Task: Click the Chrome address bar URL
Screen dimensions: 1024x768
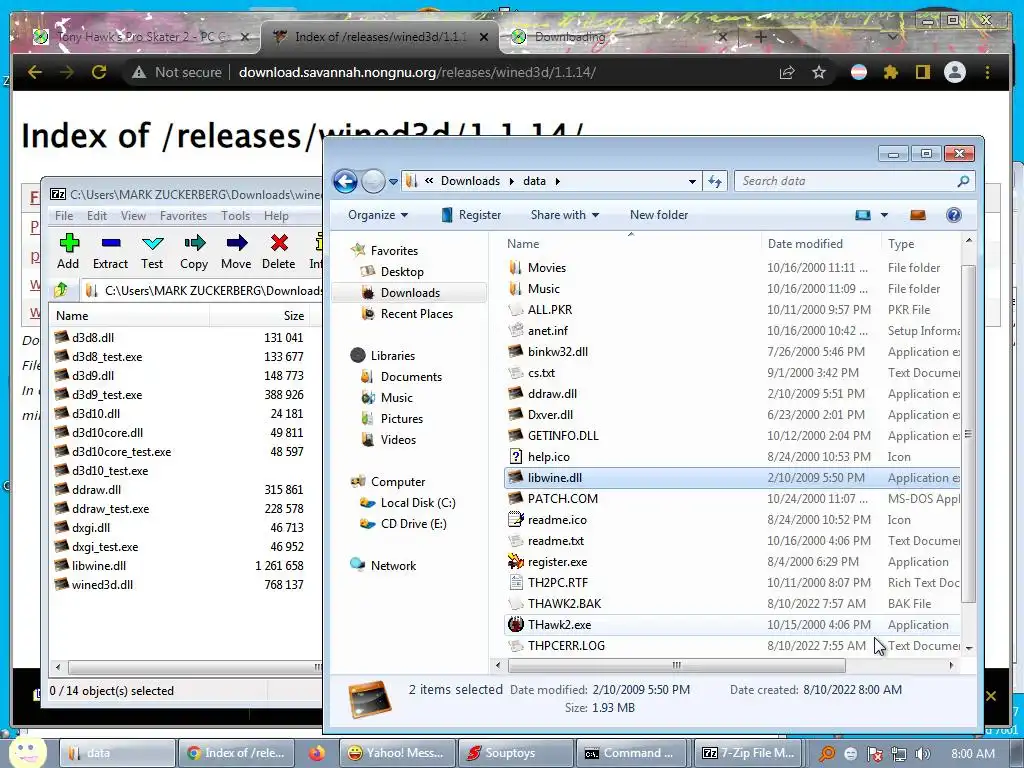Action: click(x=417, y=72)
